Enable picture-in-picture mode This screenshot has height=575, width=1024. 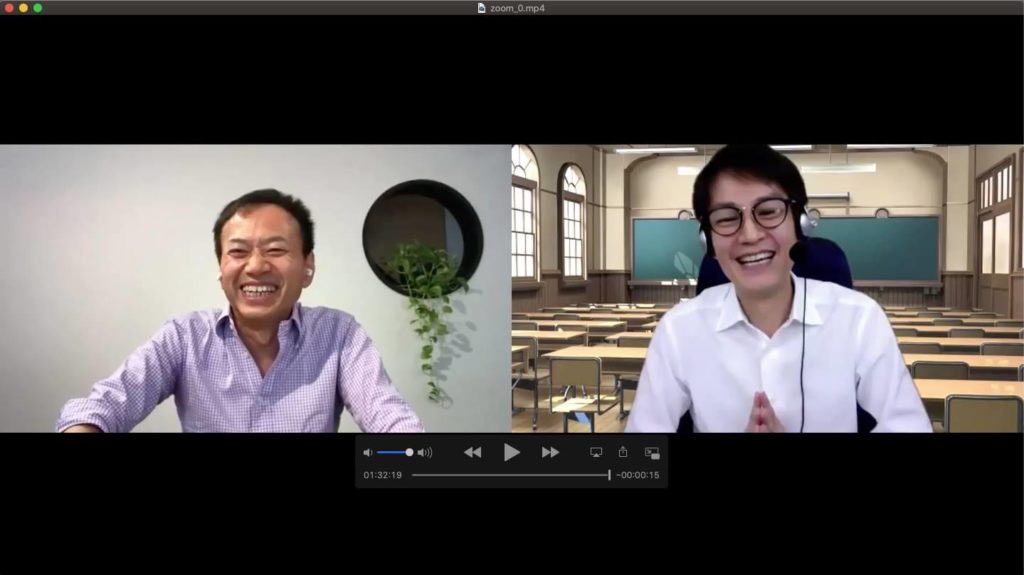(652, 452)
